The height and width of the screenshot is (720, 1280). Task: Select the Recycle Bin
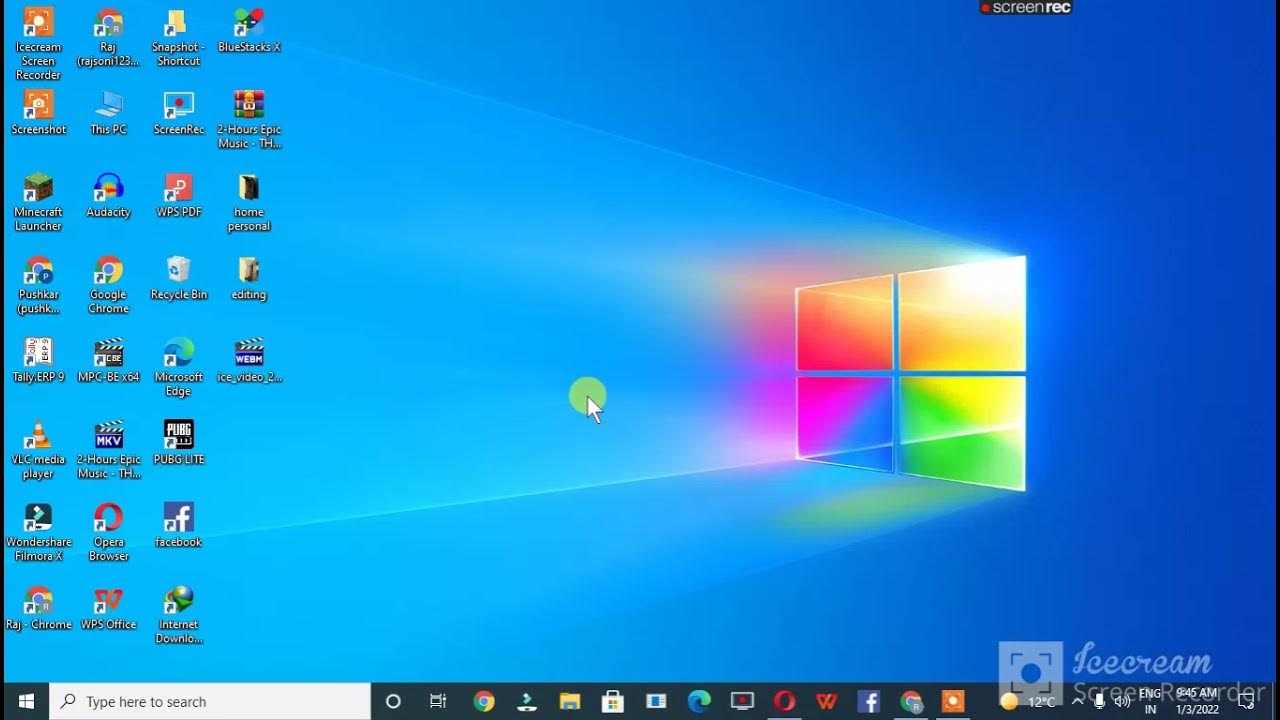point(178,277)
